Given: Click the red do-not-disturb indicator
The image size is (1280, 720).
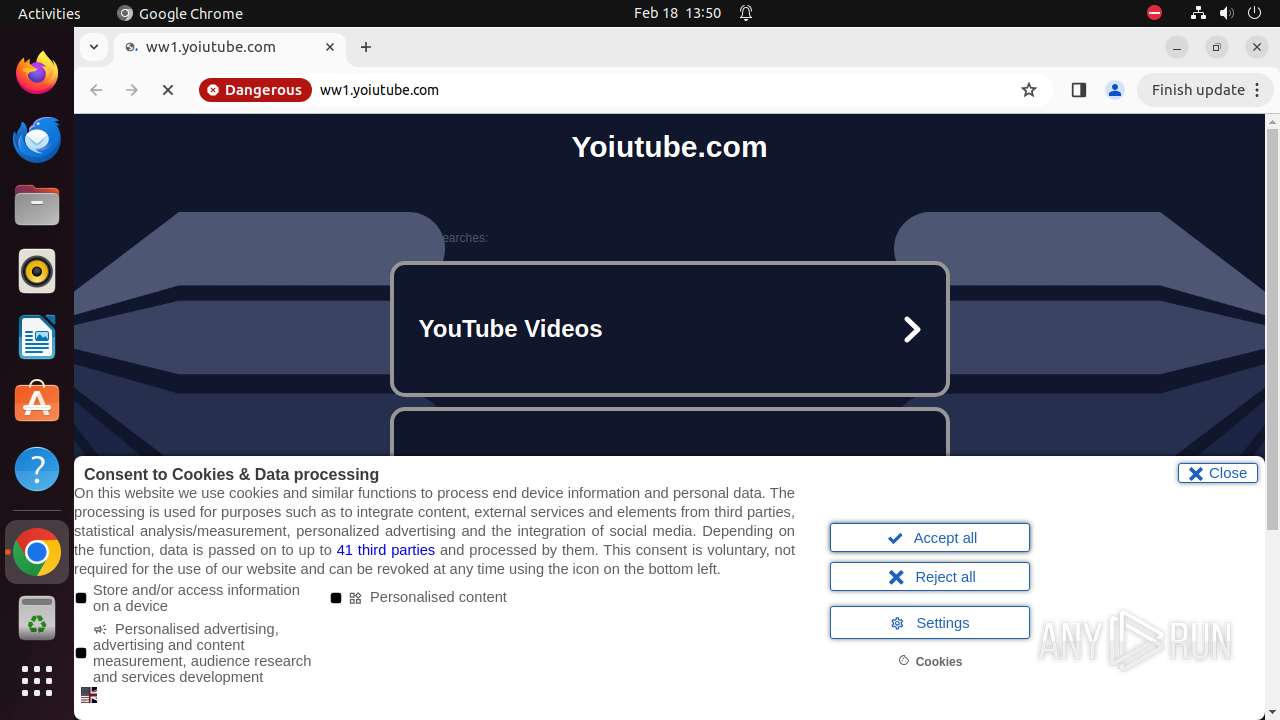Looking at the screenshot, I should [1155, 13].
